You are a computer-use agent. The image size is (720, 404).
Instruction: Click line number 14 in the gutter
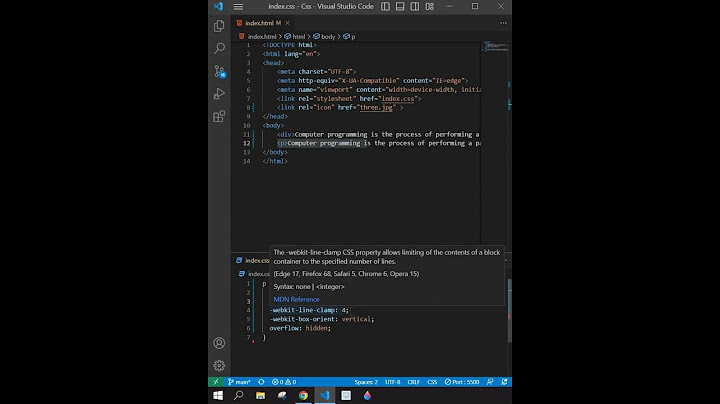(x=247, y=161)
